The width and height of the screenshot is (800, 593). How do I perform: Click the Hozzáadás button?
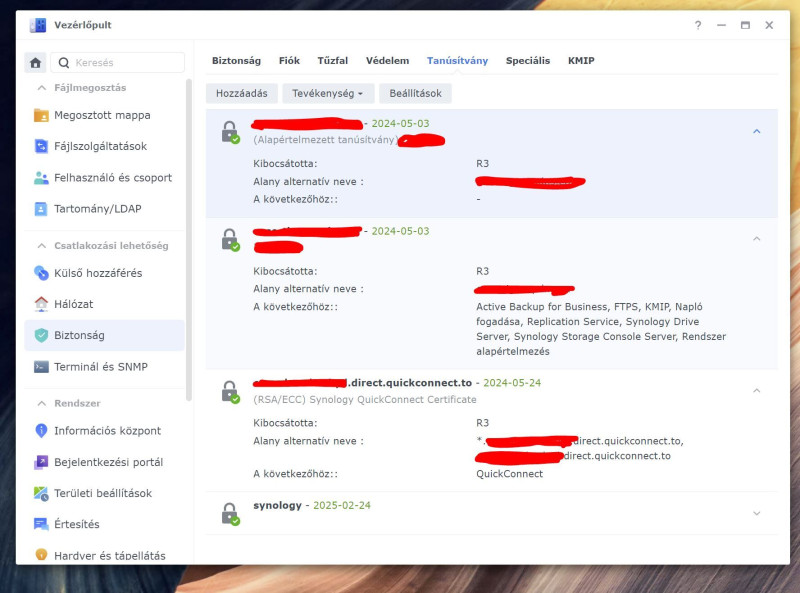point(242,93)
